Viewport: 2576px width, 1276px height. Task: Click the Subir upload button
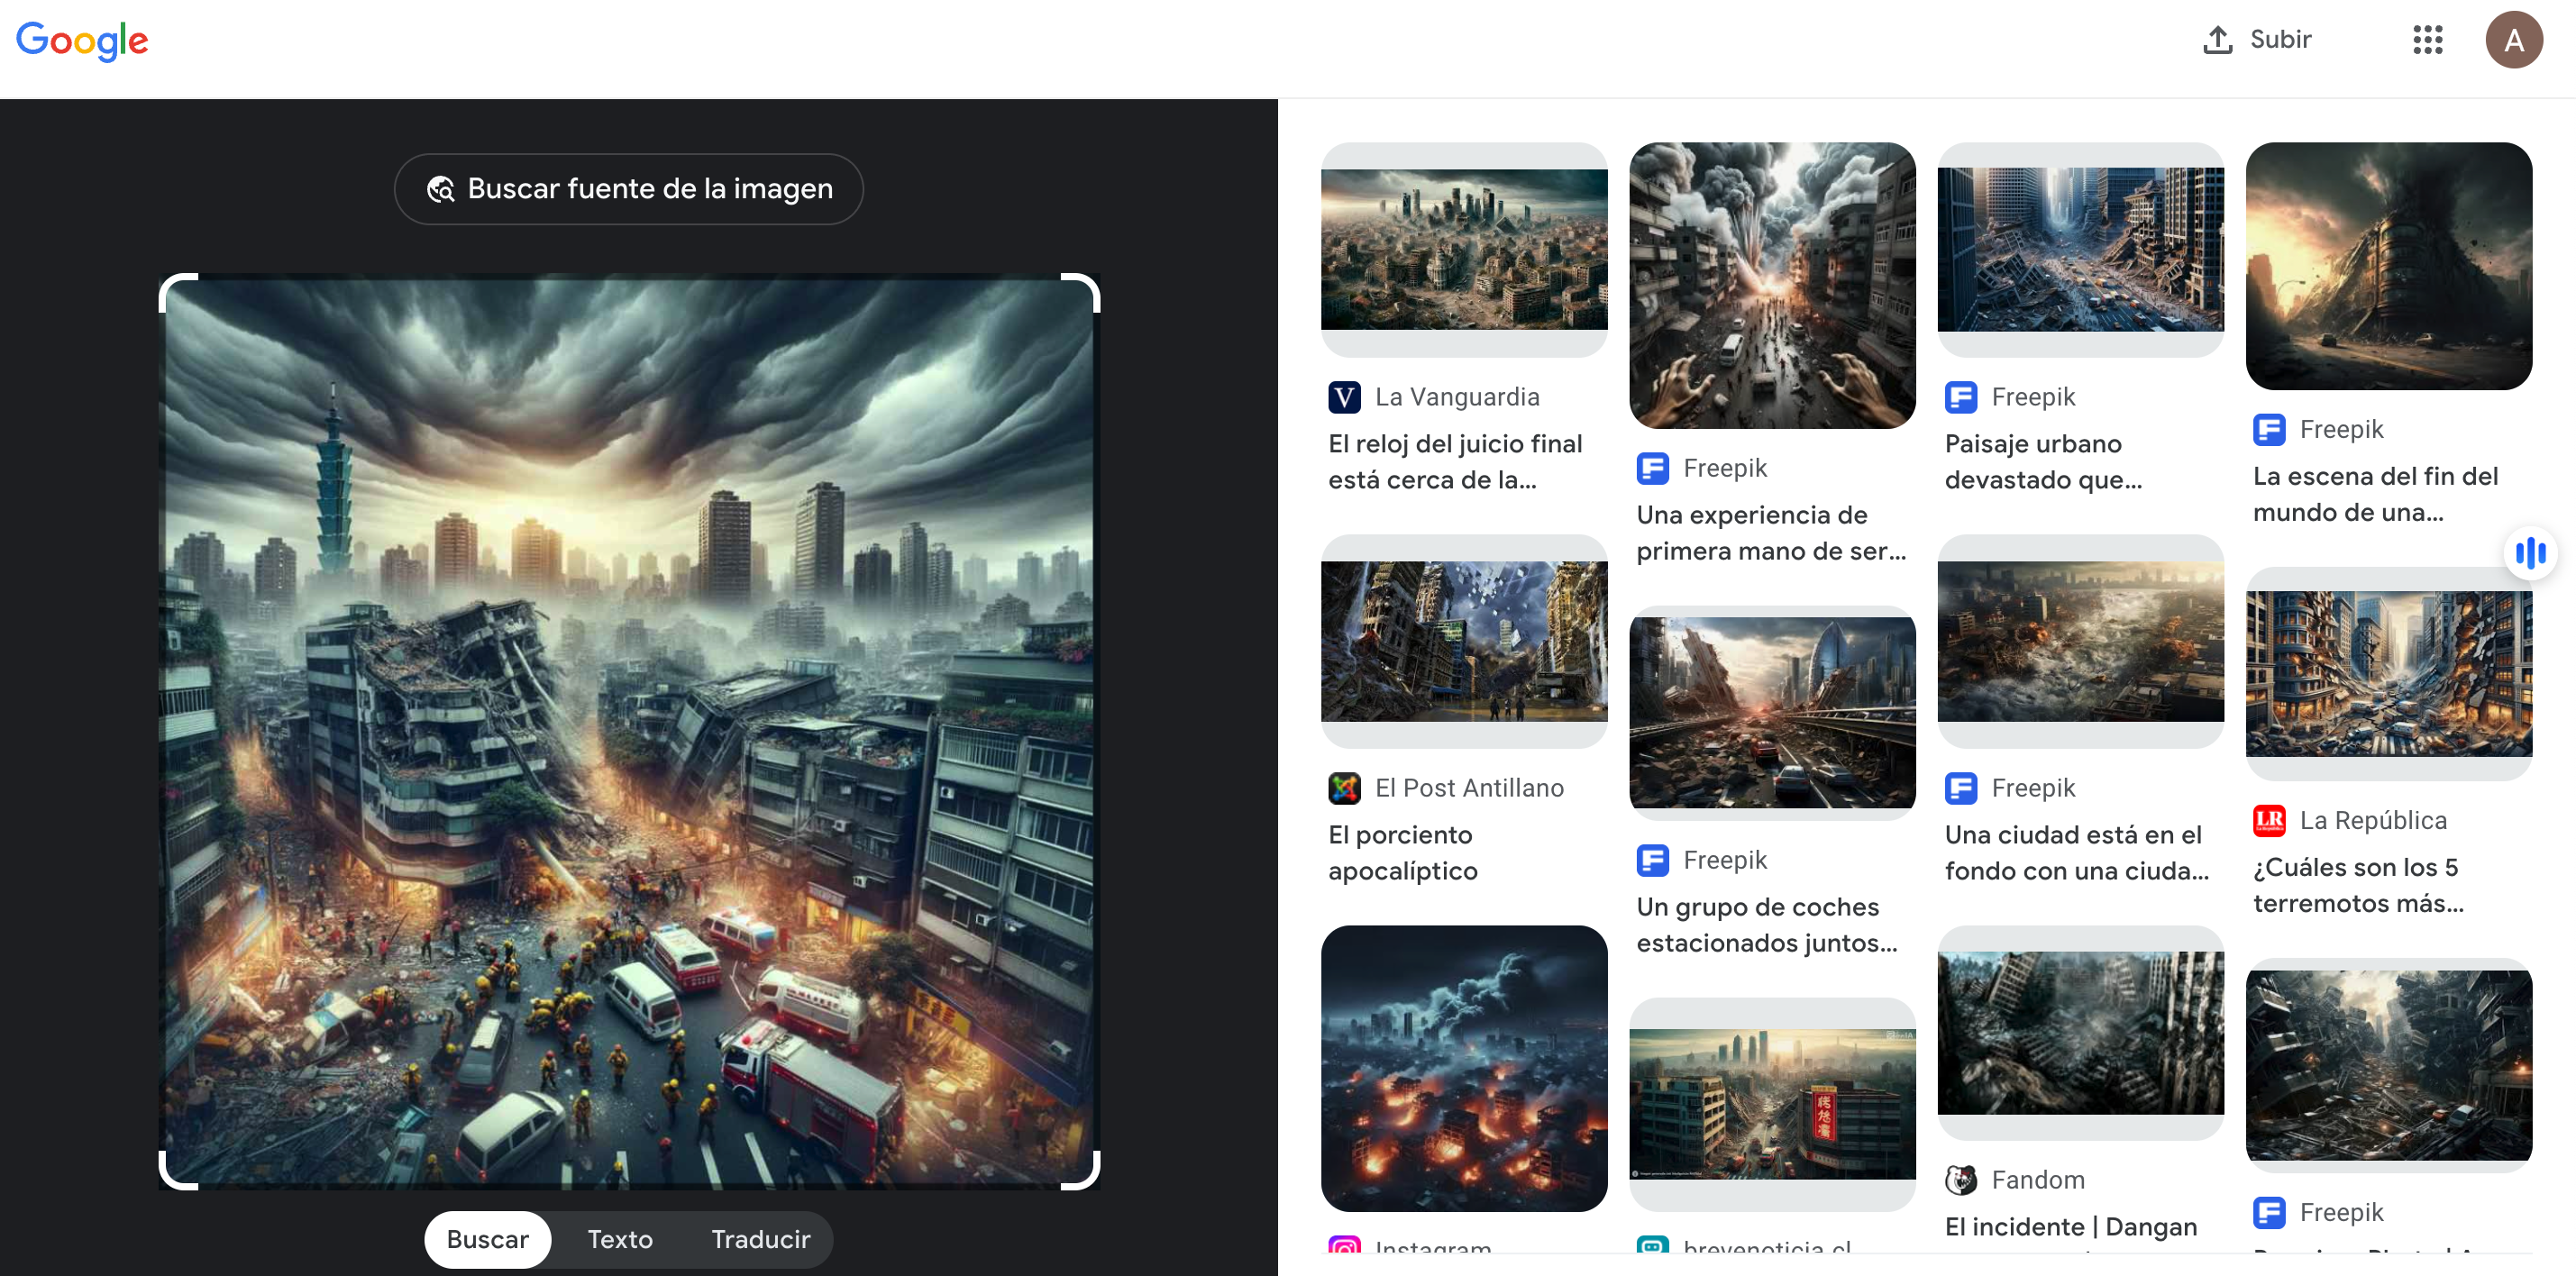2257,40
